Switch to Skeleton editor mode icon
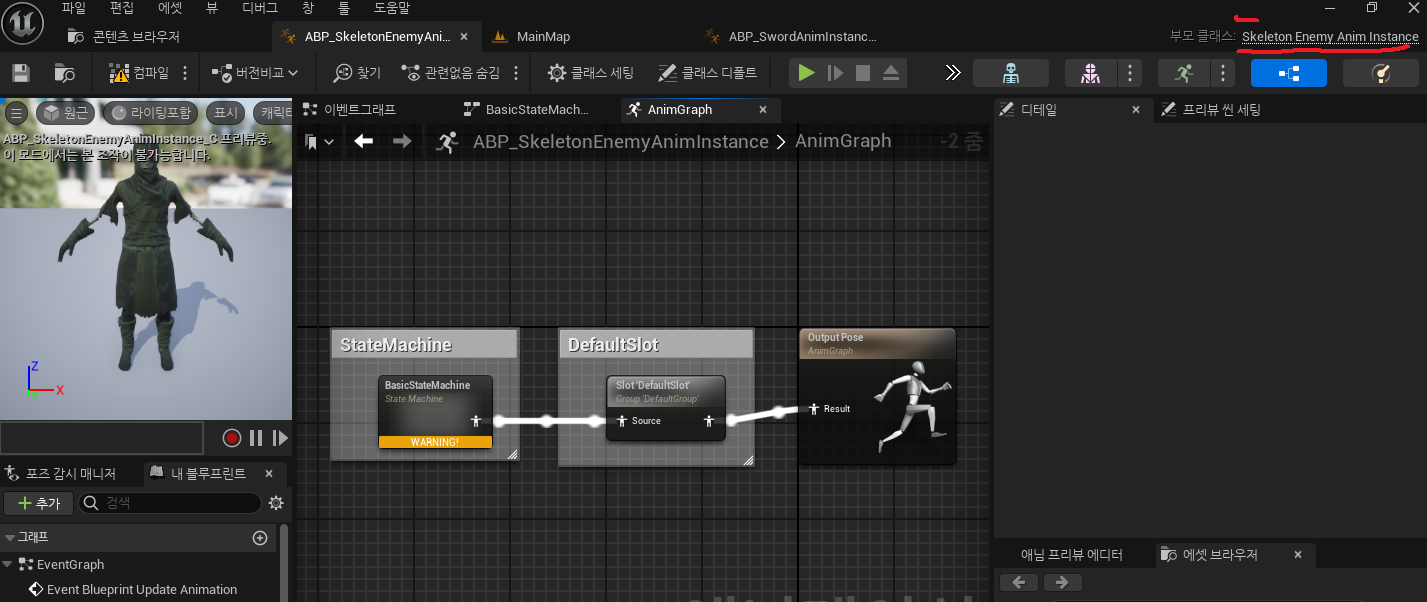Image resolution: width=1427 pixels, height=602 pixels. tap(1011, 73)
